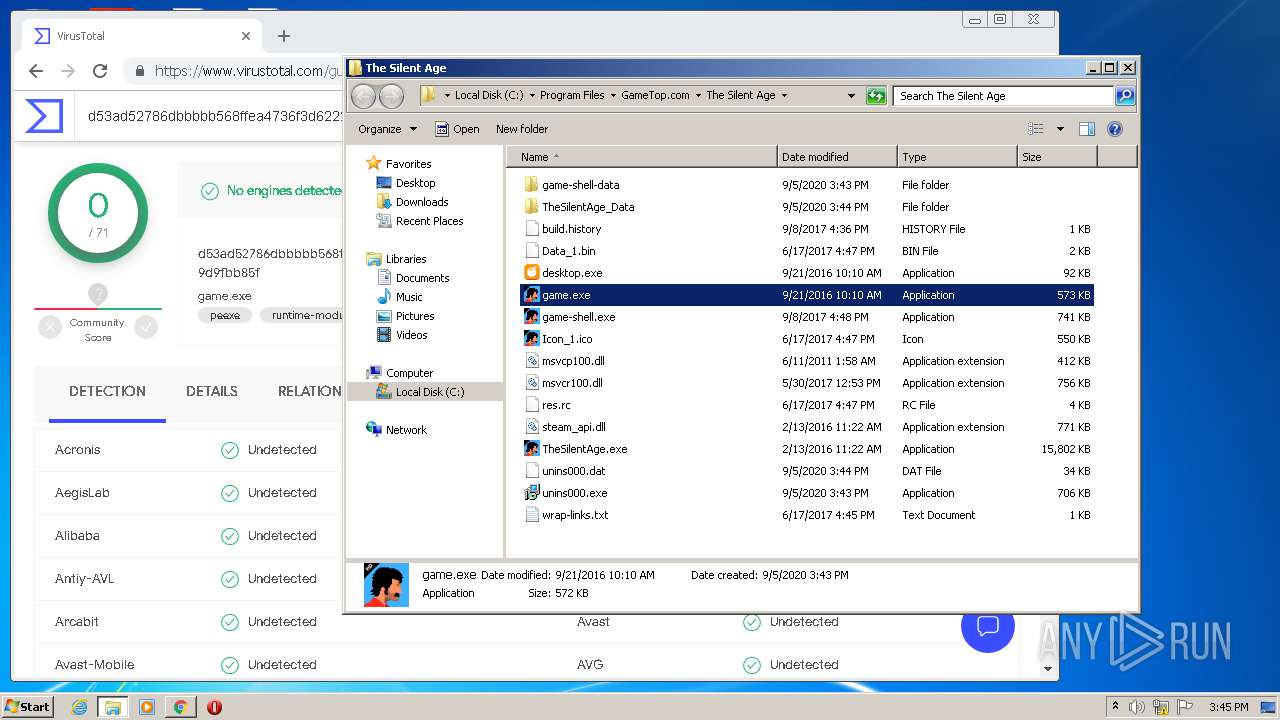The width and height of the screenshot is (1280, 720).
Task: Click the Windows Start button
Action: 28,707
